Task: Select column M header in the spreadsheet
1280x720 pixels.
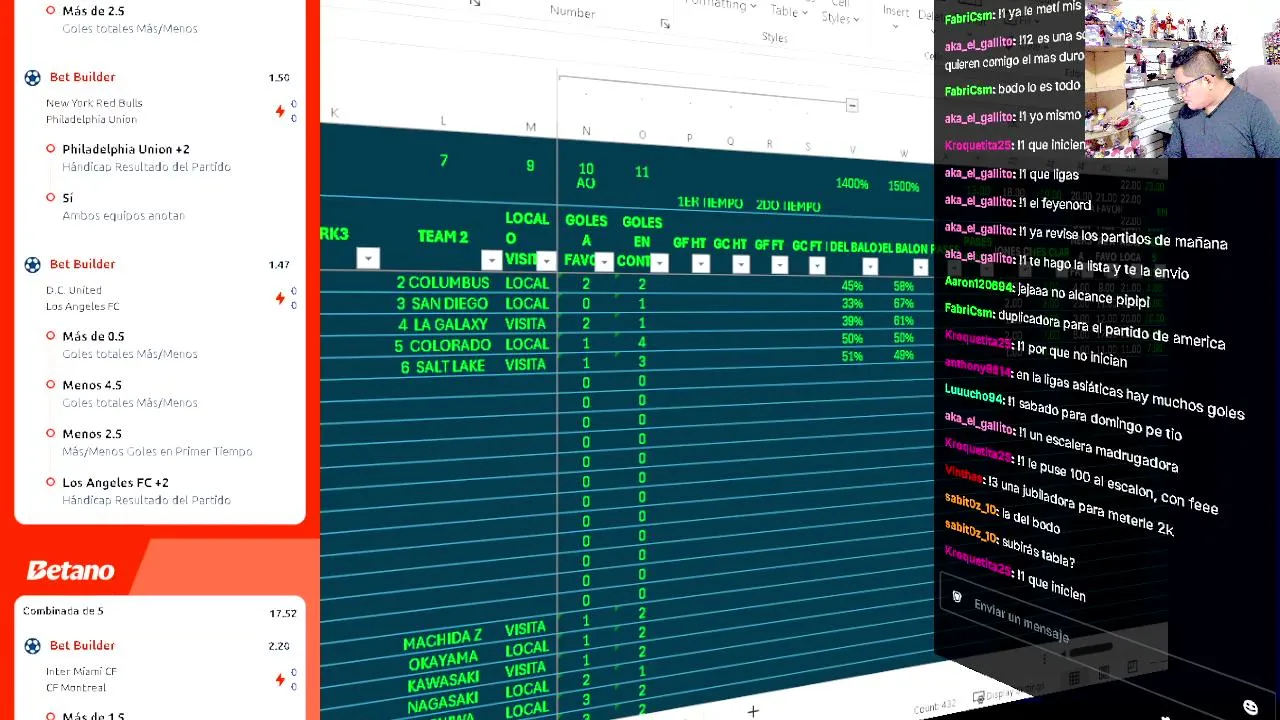Action: pyautogui.click(x=530, y=127)
